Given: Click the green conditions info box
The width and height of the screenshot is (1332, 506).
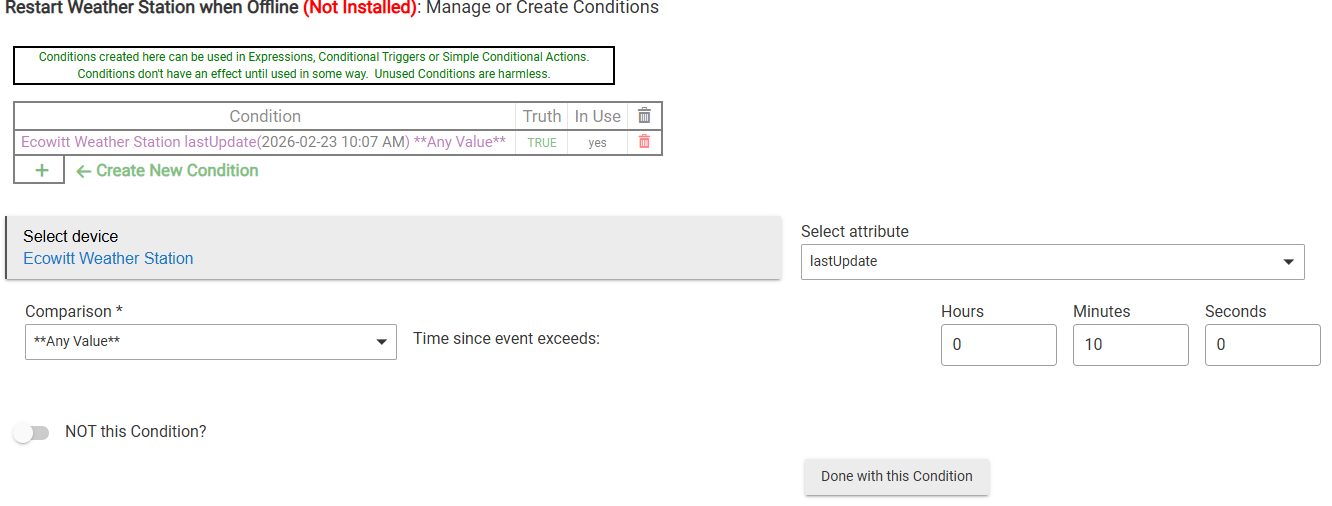Looking at the screenshot, I should 314,65.
